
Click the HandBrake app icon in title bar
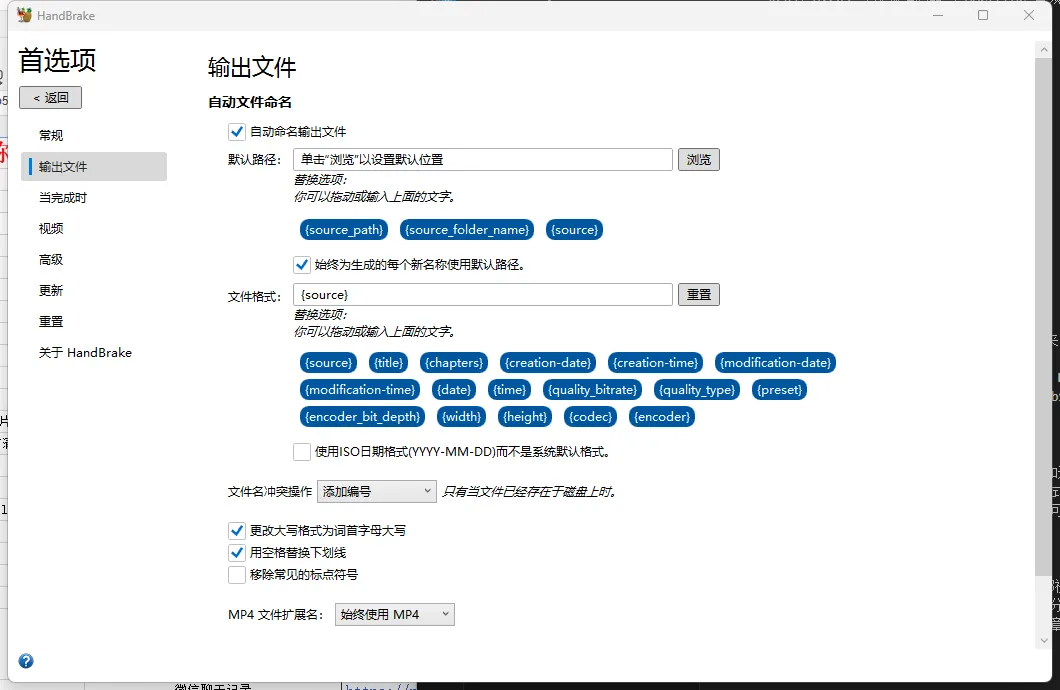pos(24,15)
